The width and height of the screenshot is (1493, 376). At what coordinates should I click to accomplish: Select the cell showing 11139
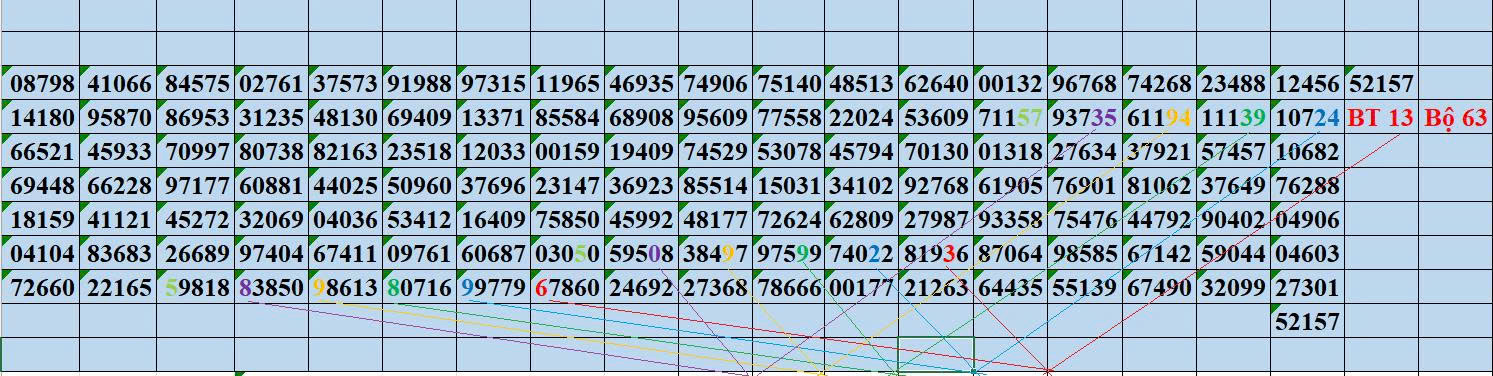[1233, 118]
